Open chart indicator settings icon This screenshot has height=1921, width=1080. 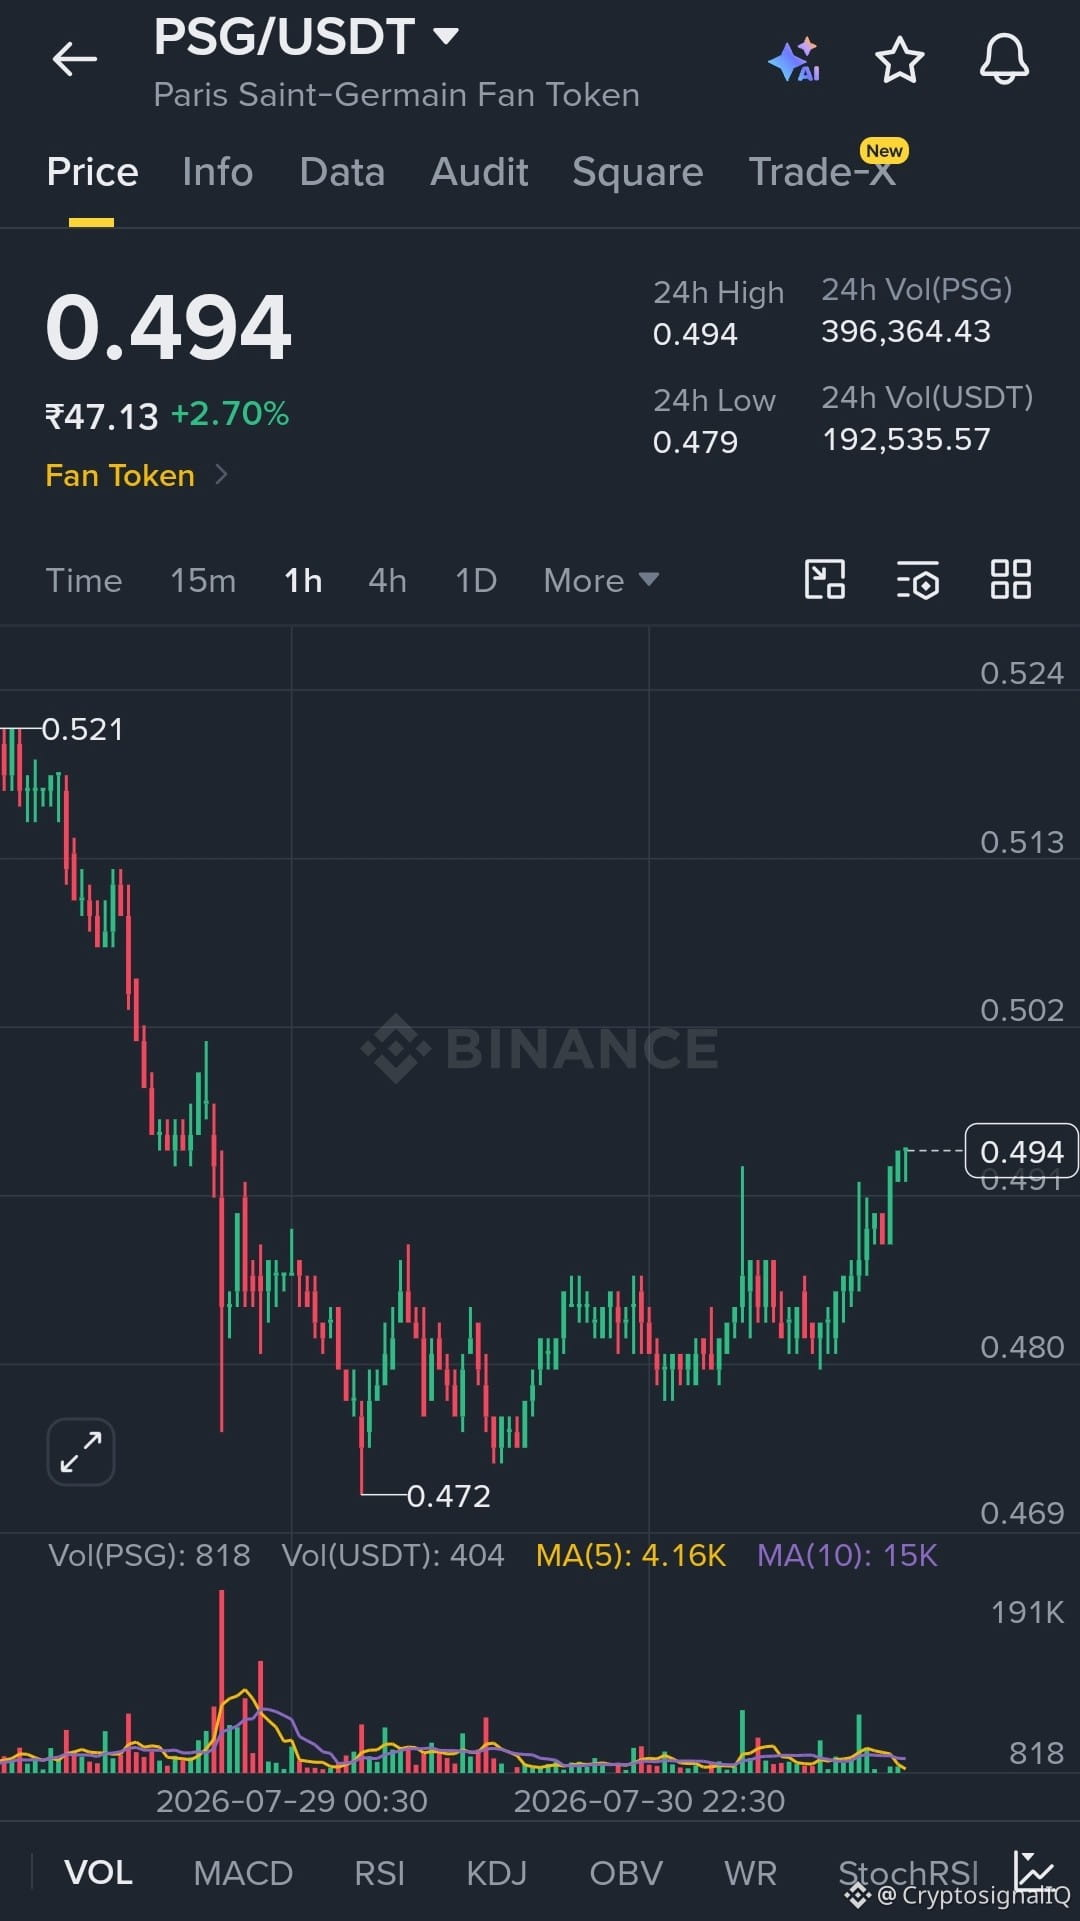tap(918, 579)
